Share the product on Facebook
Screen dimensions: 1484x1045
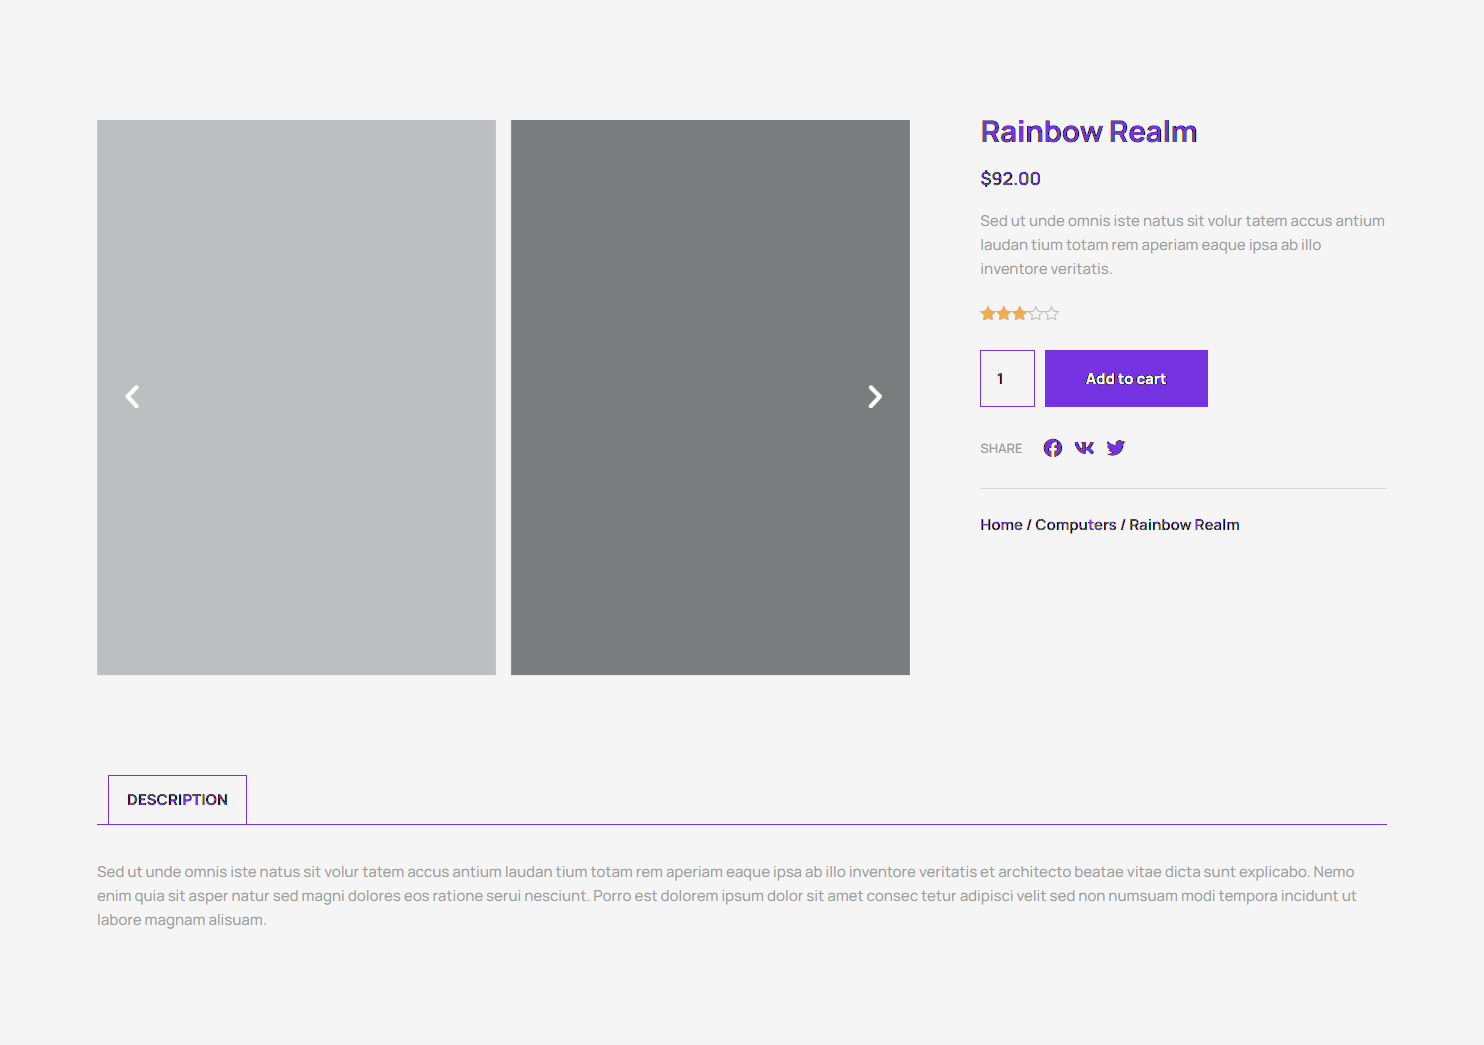tap(1052, 448)
